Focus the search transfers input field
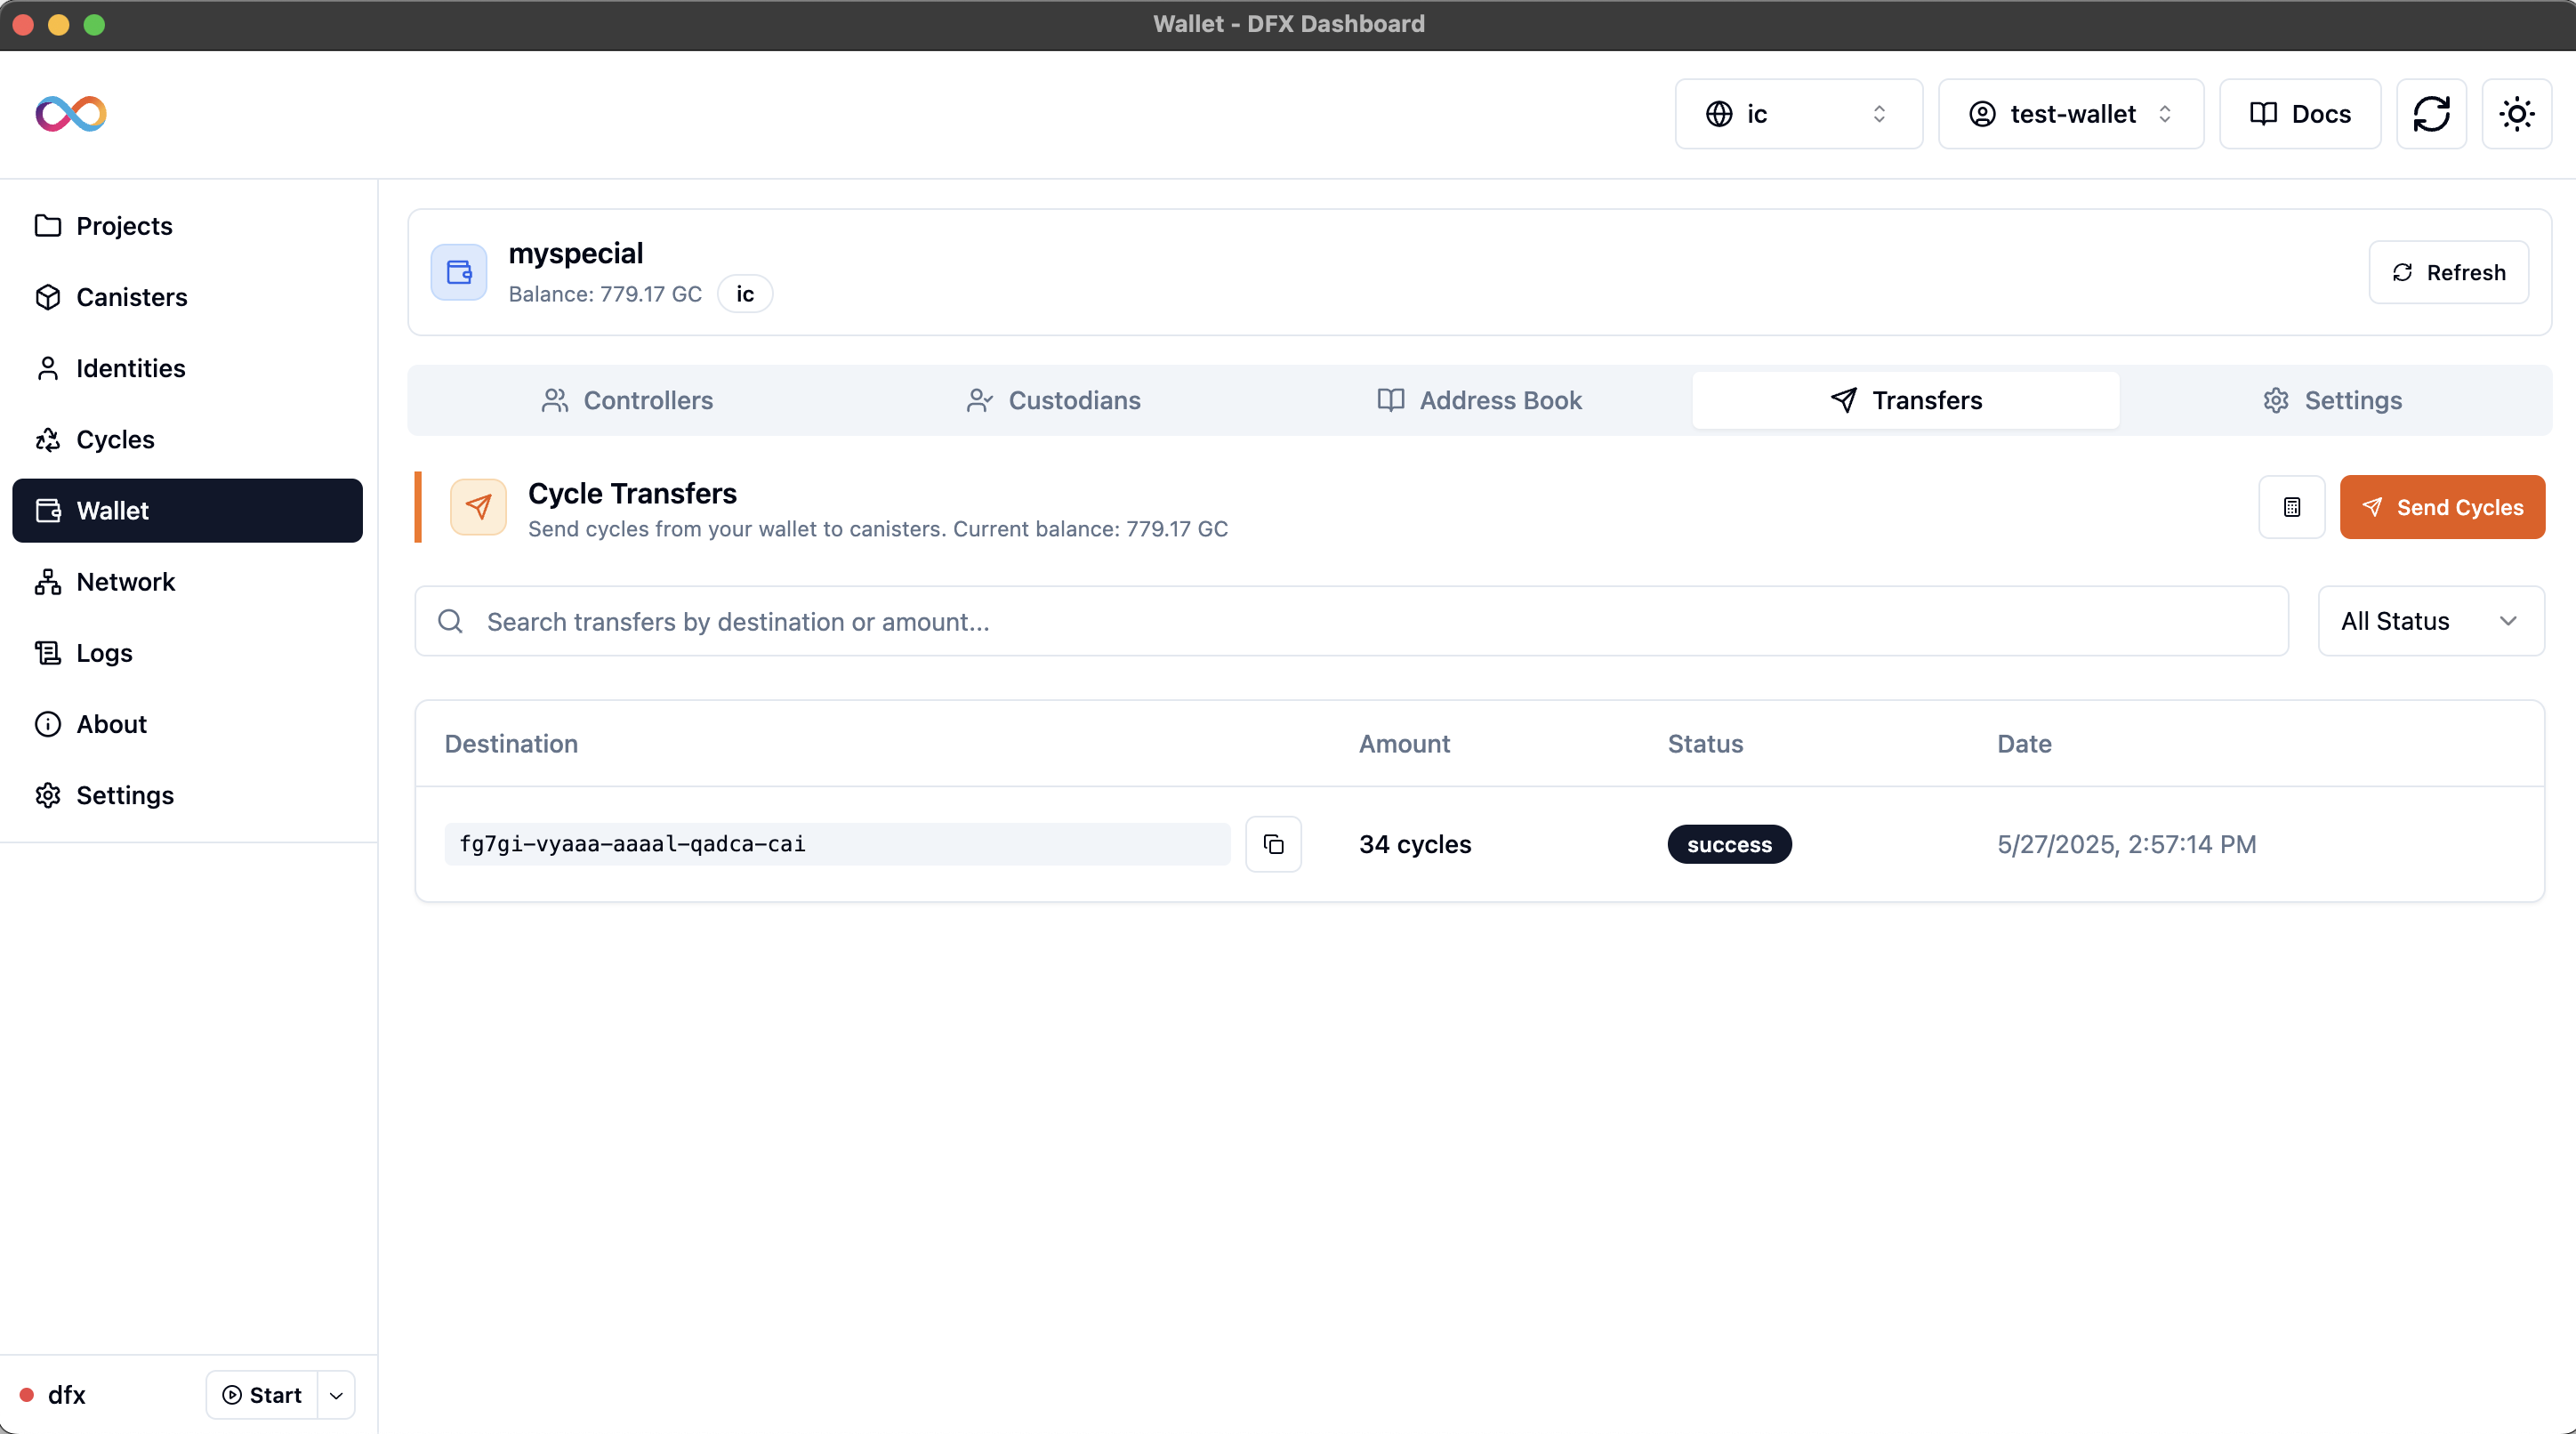2576x1434 pixels. pos(1350,621)
